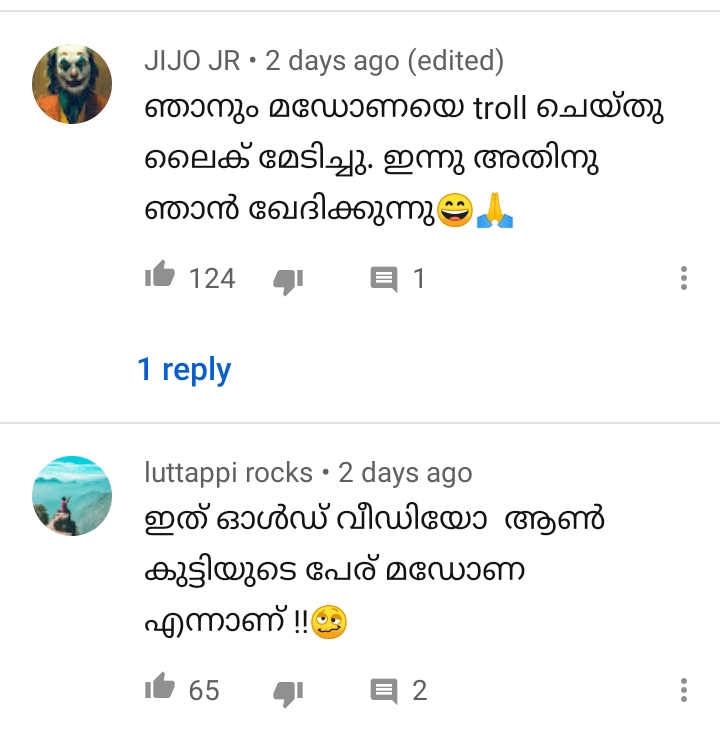Dislike JIJO JR's comment with thumbs down
This screenshot has width=720, height=744.
coord(288,281)
